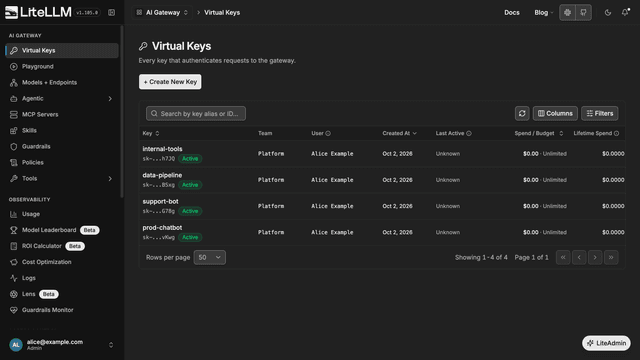Open alice@example.com account menu
This screenshot has width=640, height=360.
61,345
